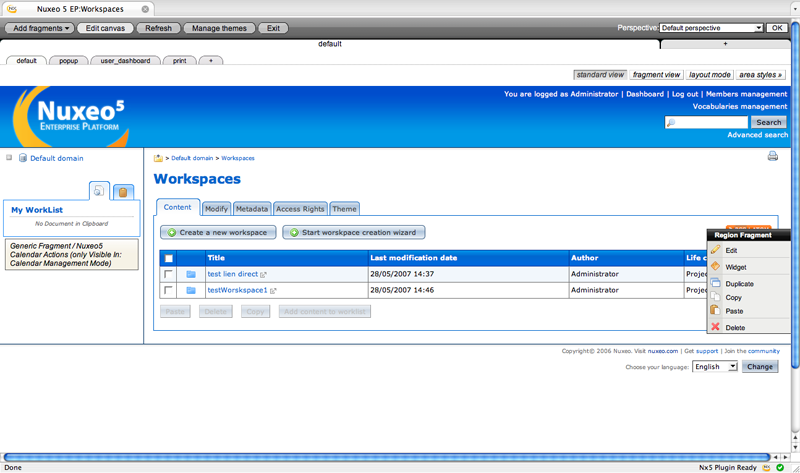
Task: Click the green plus on creation wizard
Action: pos(294,233)
